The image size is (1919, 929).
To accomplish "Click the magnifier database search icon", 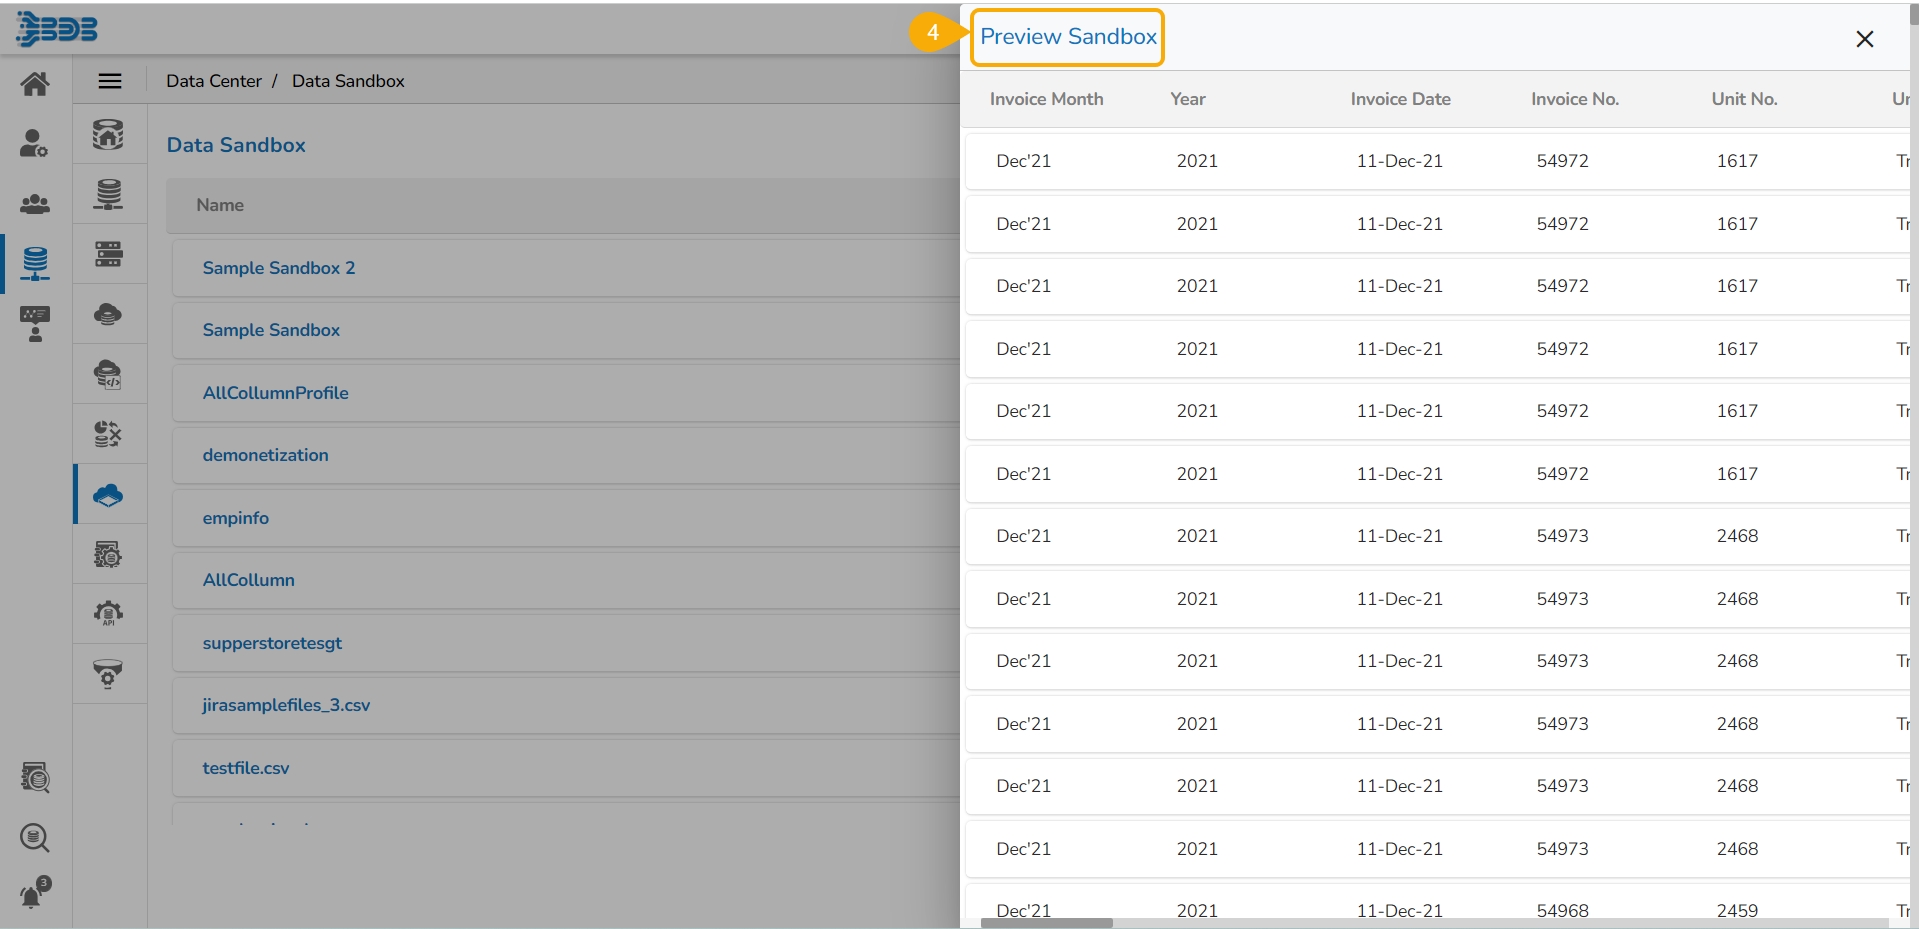I will pyautogui.click(x=35, y=837).
